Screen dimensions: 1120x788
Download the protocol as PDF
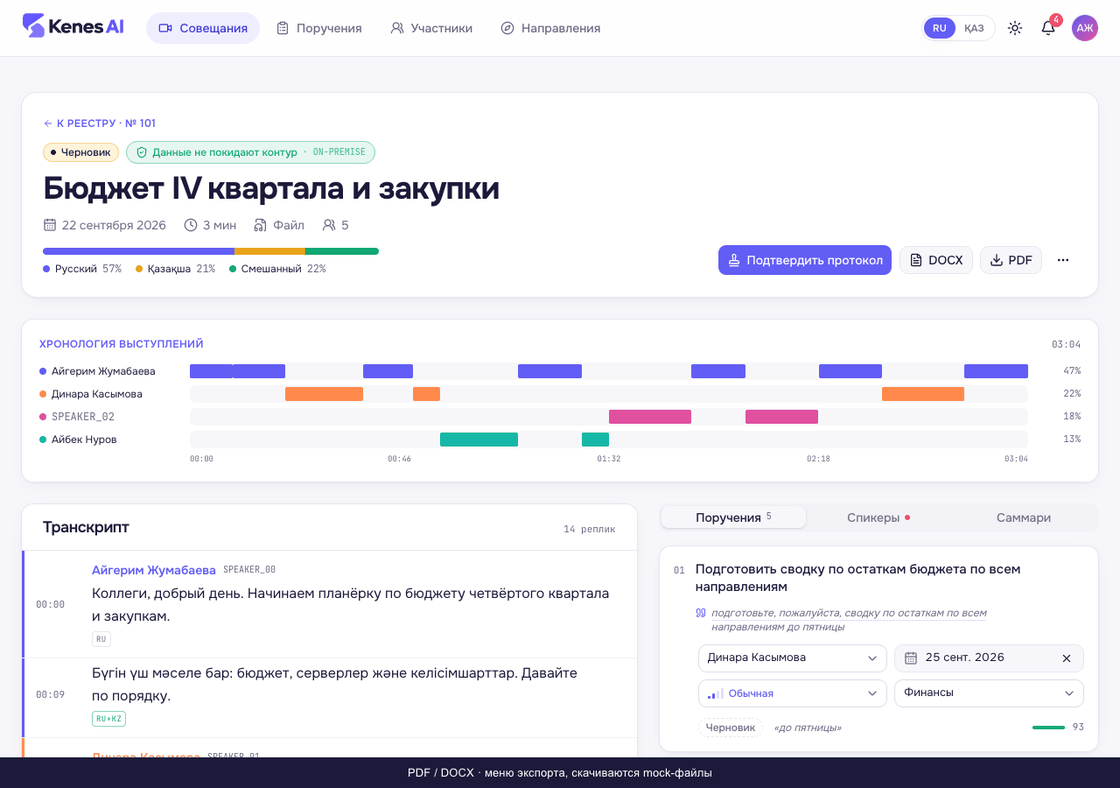1011,260
